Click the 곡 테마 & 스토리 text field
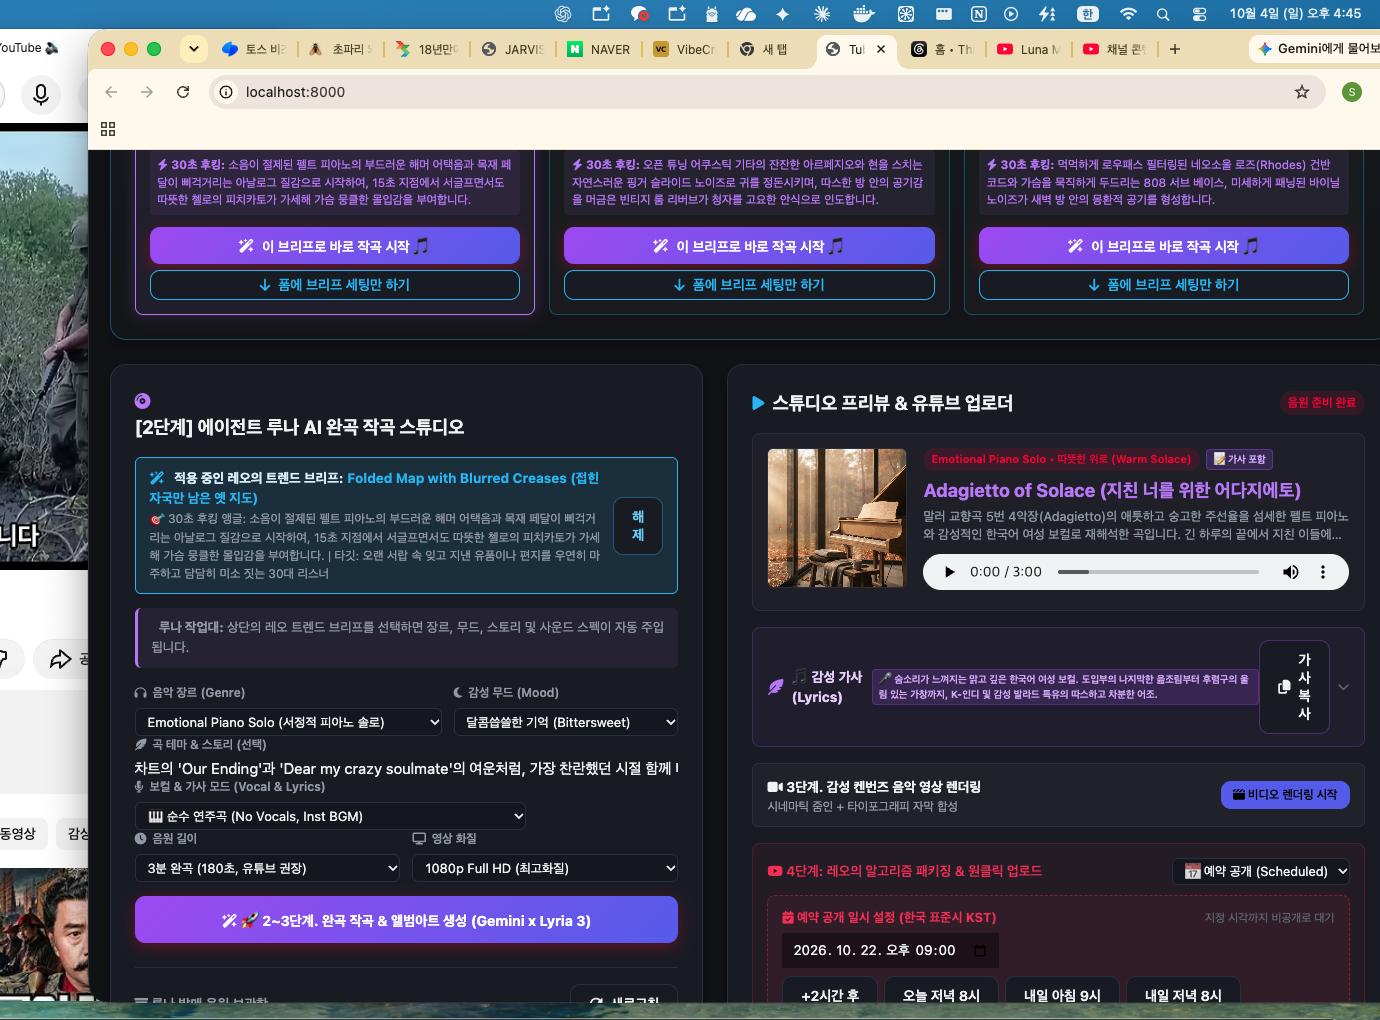The width and height of the screenshot is (1380, 1020). click(x=406, y=768)
